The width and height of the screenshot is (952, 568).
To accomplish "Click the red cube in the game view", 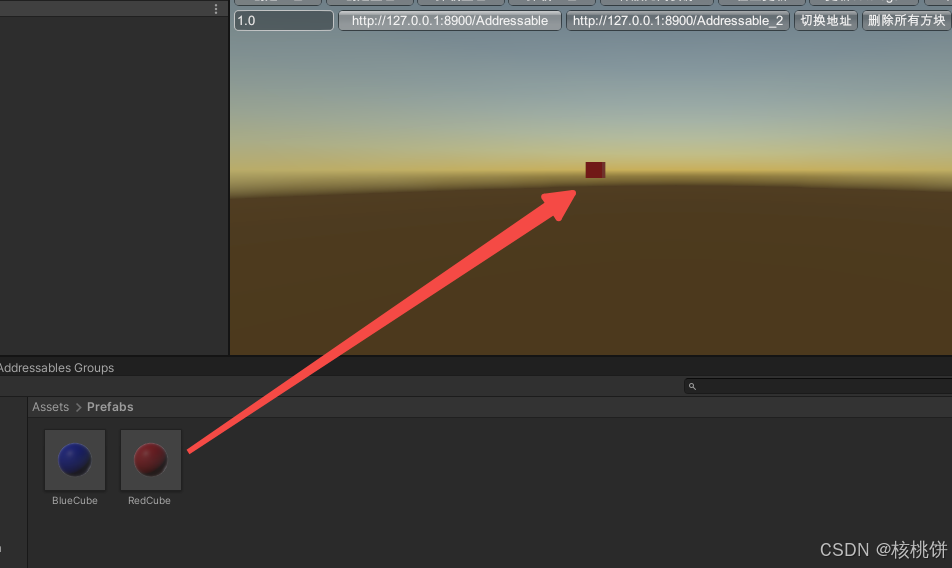I will point(595,170).
